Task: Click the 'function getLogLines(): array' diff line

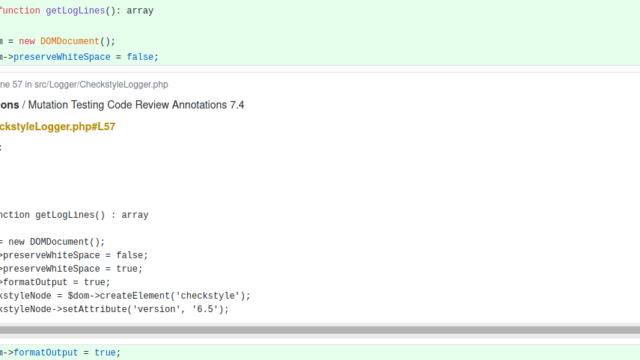Action: pyautogui.click(x=77, y=11)
